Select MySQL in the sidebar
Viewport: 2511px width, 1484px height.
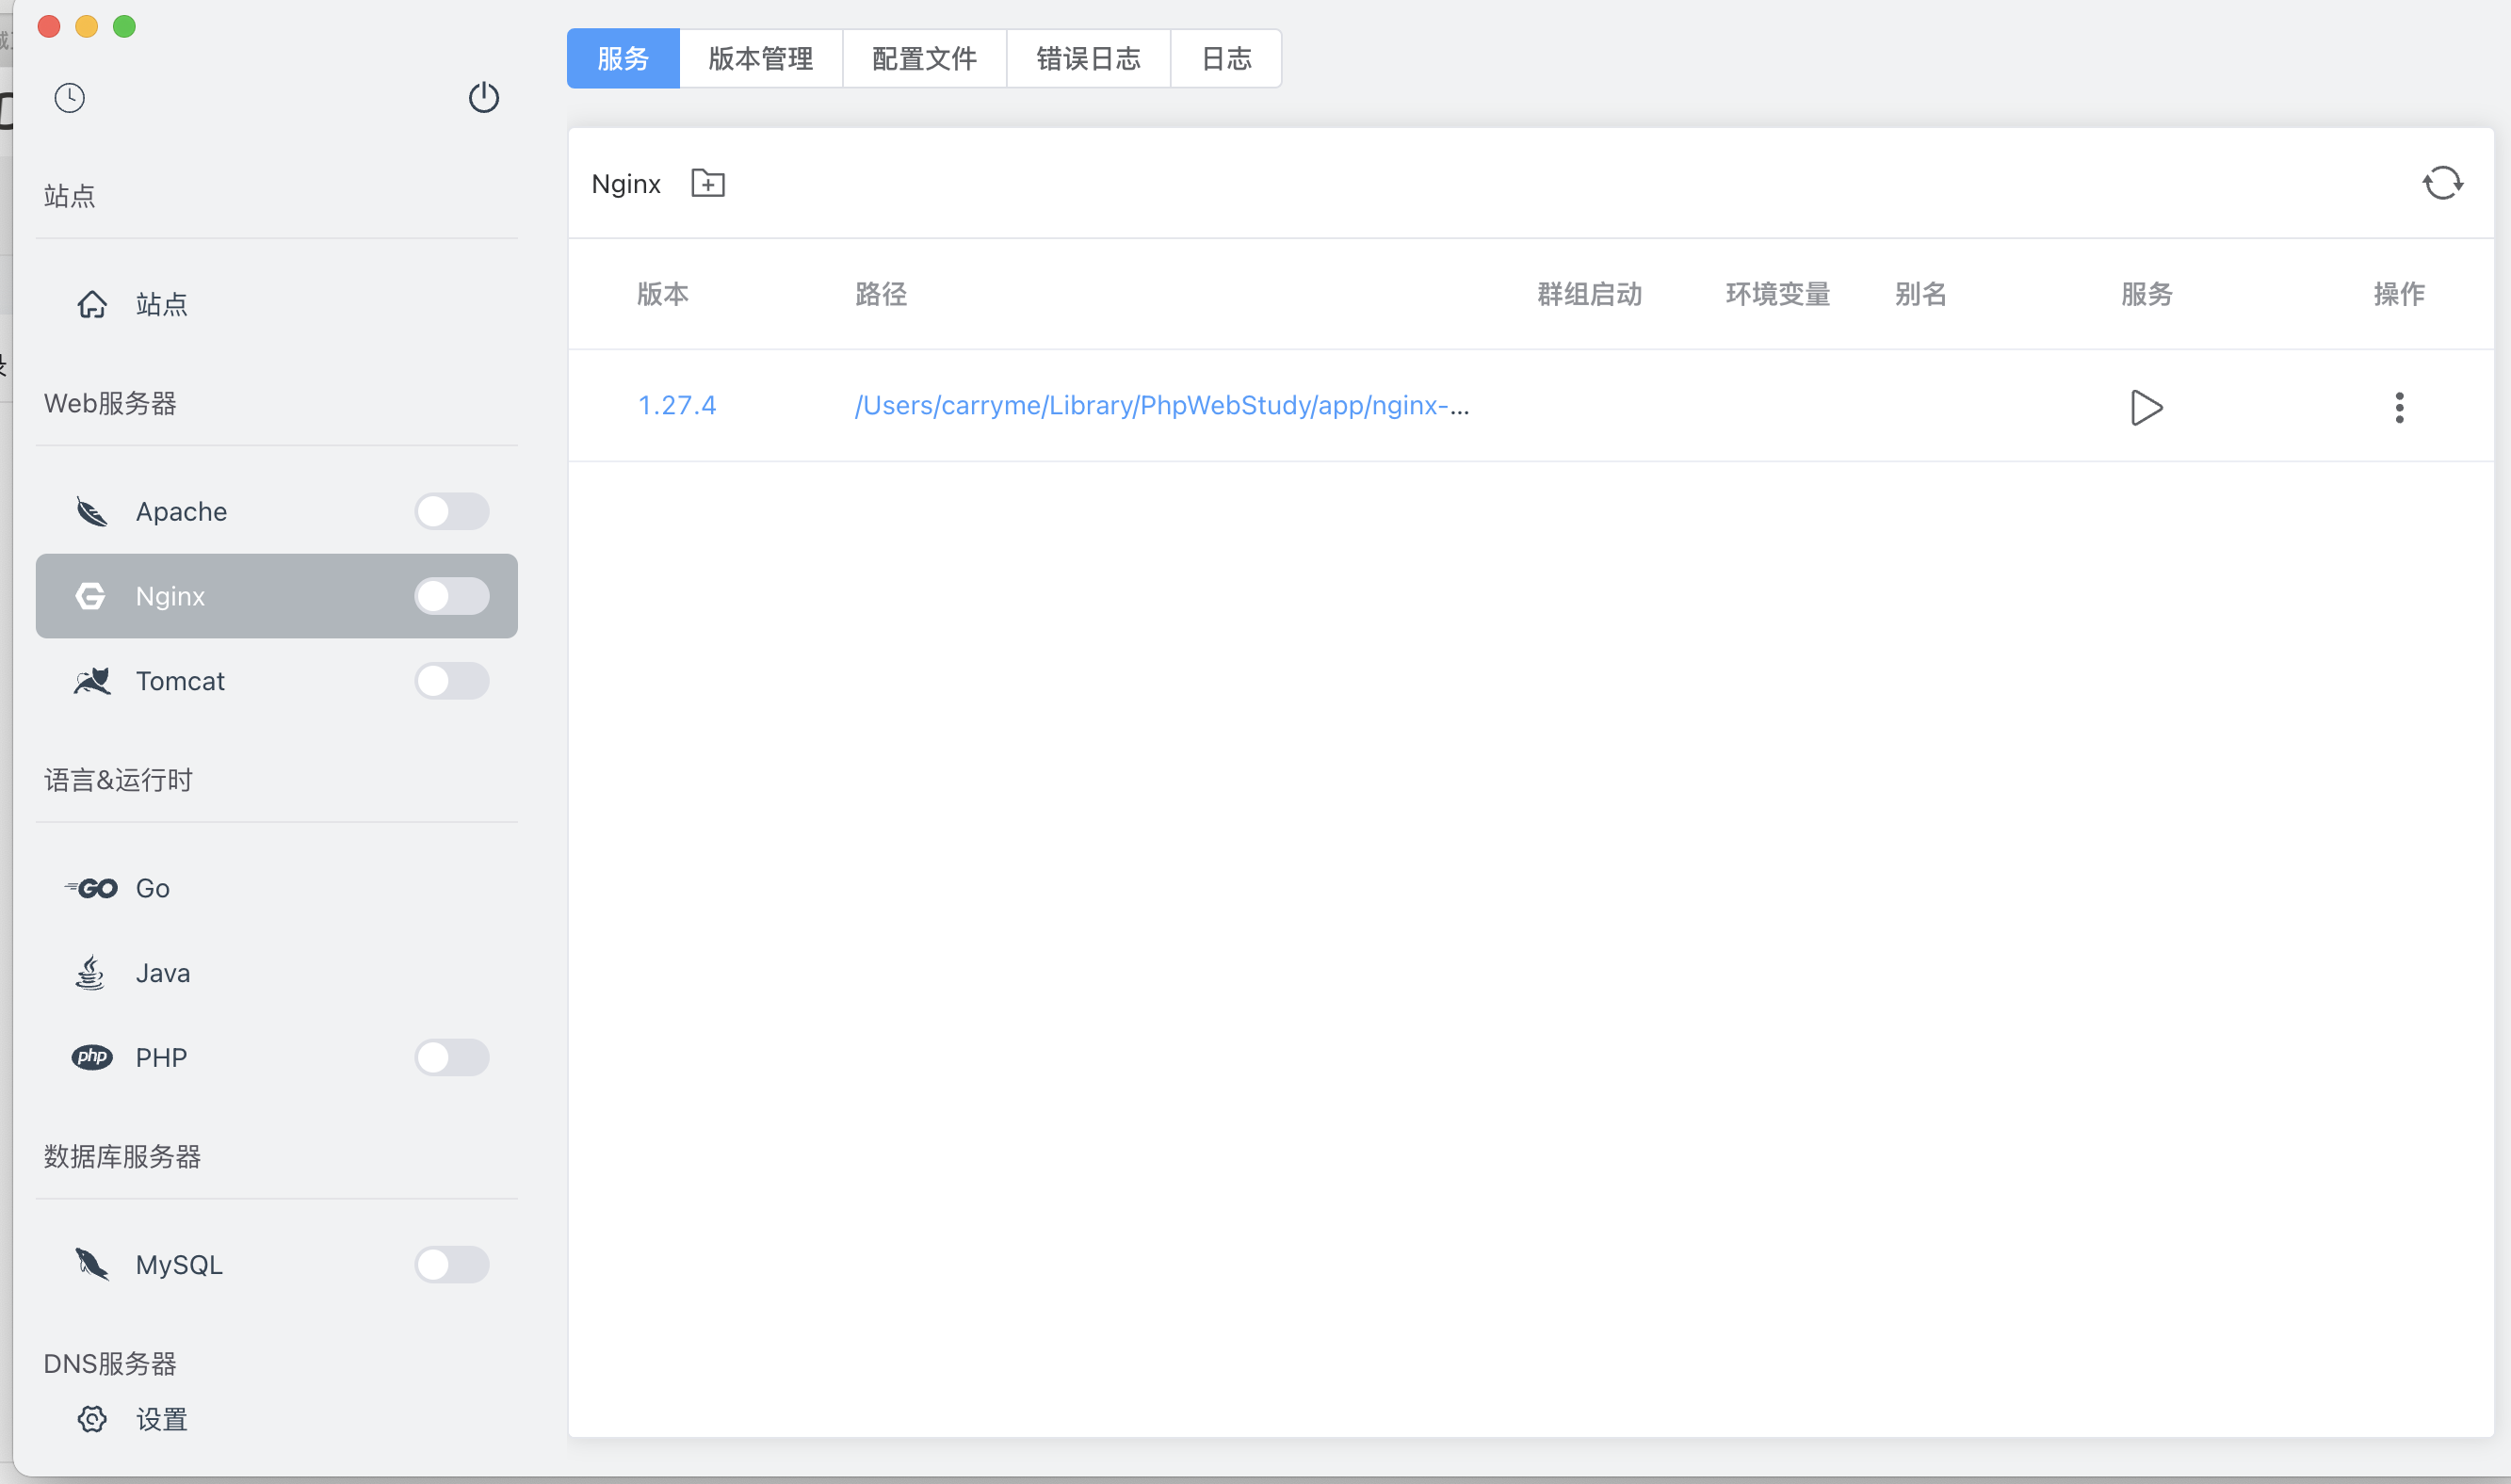277,1264
